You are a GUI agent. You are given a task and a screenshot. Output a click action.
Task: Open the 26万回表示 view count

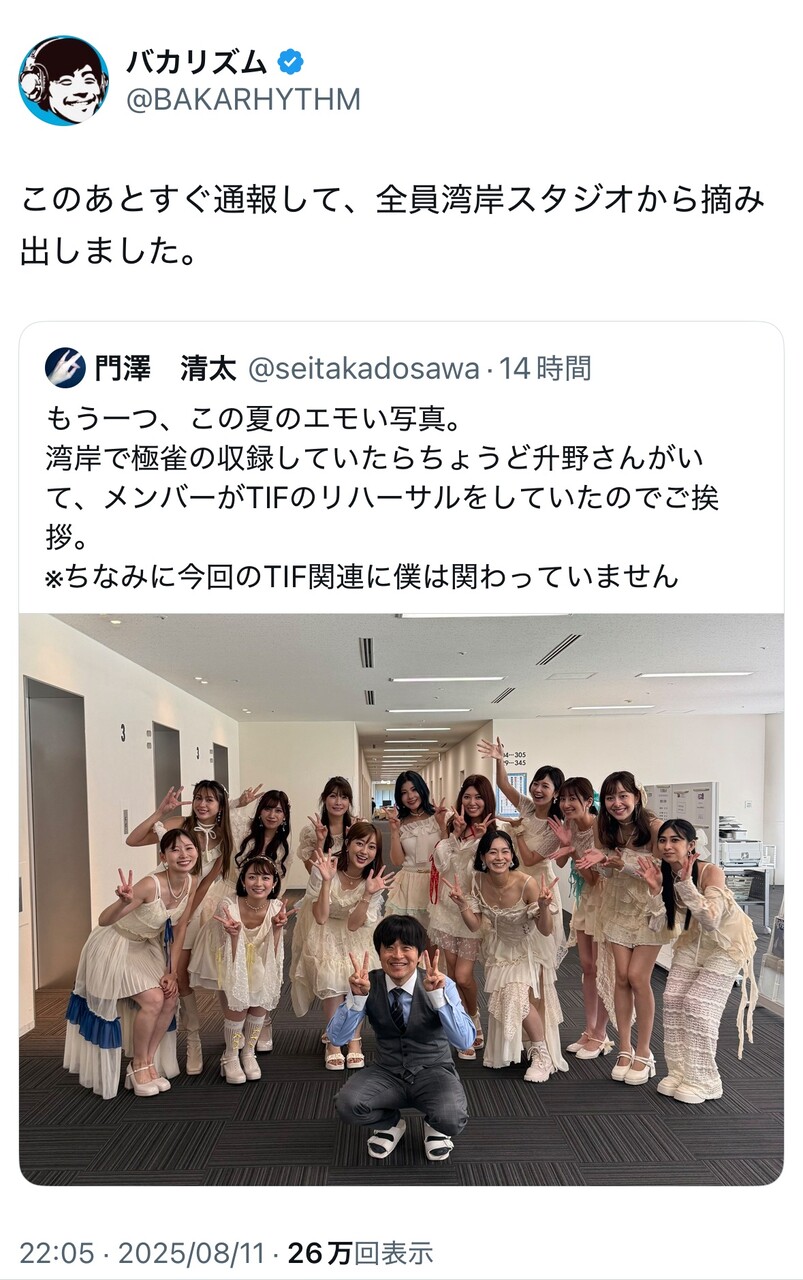(360, 1252)
